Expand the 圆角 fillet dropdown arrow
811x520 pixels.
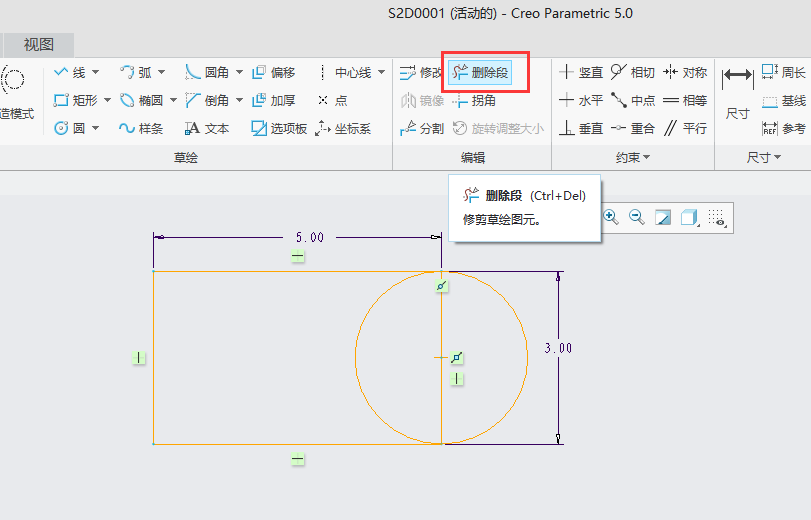point(239,72)
